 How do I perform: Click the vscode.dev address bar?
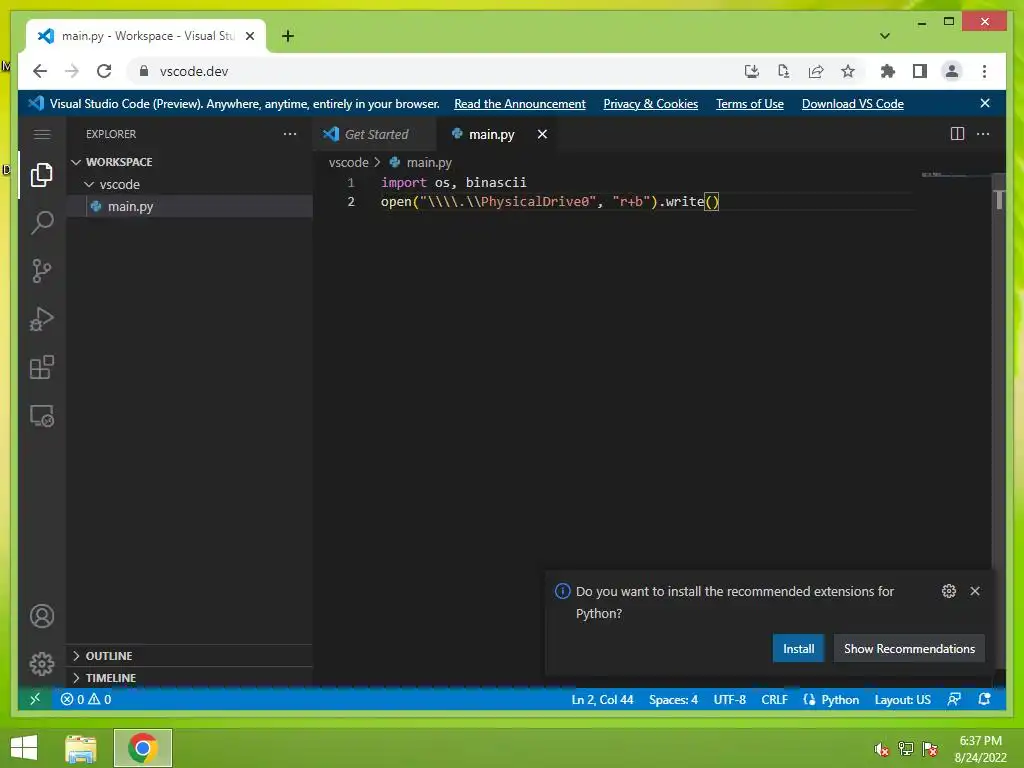[x=431, y=71]
